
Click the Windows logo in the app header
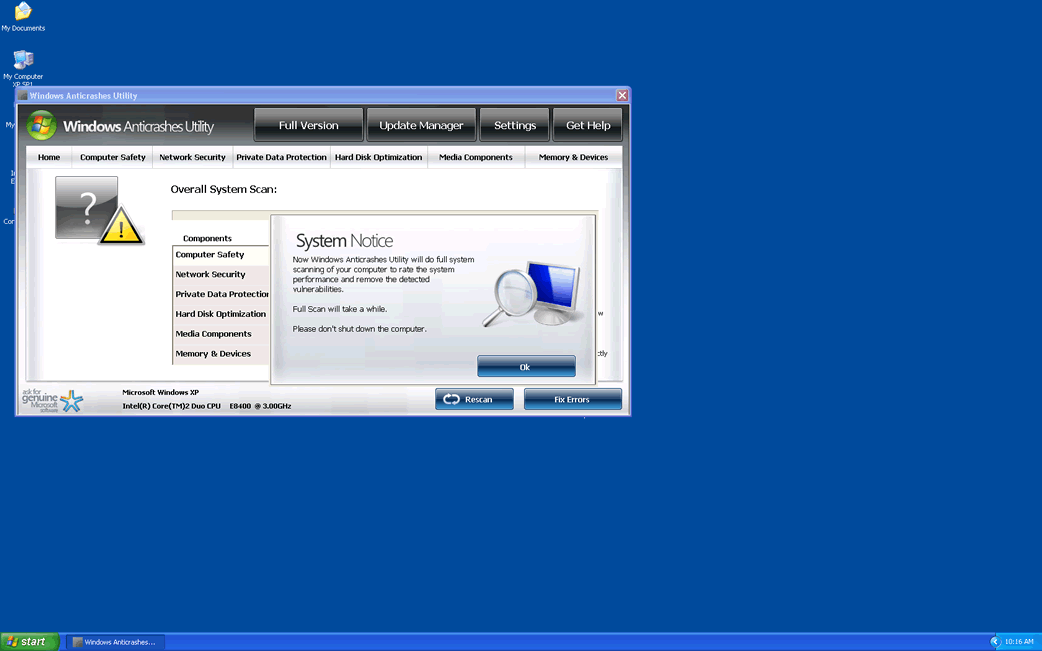tap(41, 126)
